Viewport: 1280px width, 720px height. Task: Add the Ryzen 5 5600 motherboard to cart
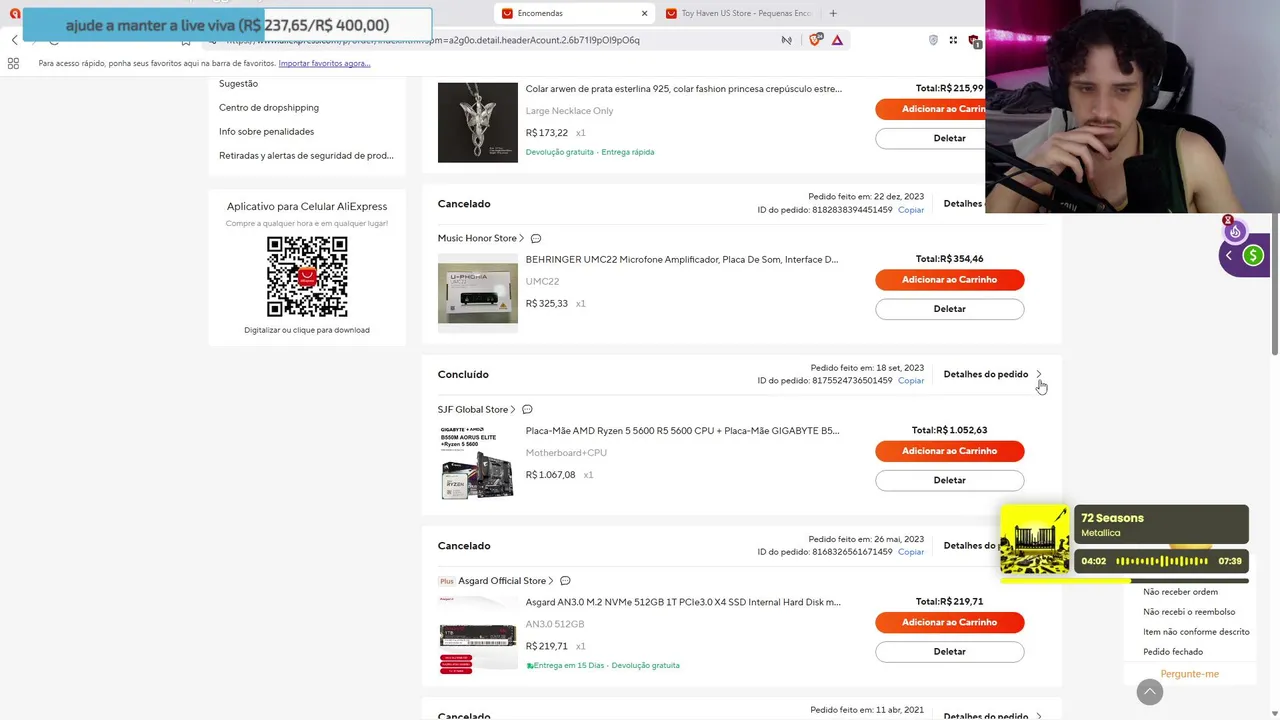click(949, 451)
